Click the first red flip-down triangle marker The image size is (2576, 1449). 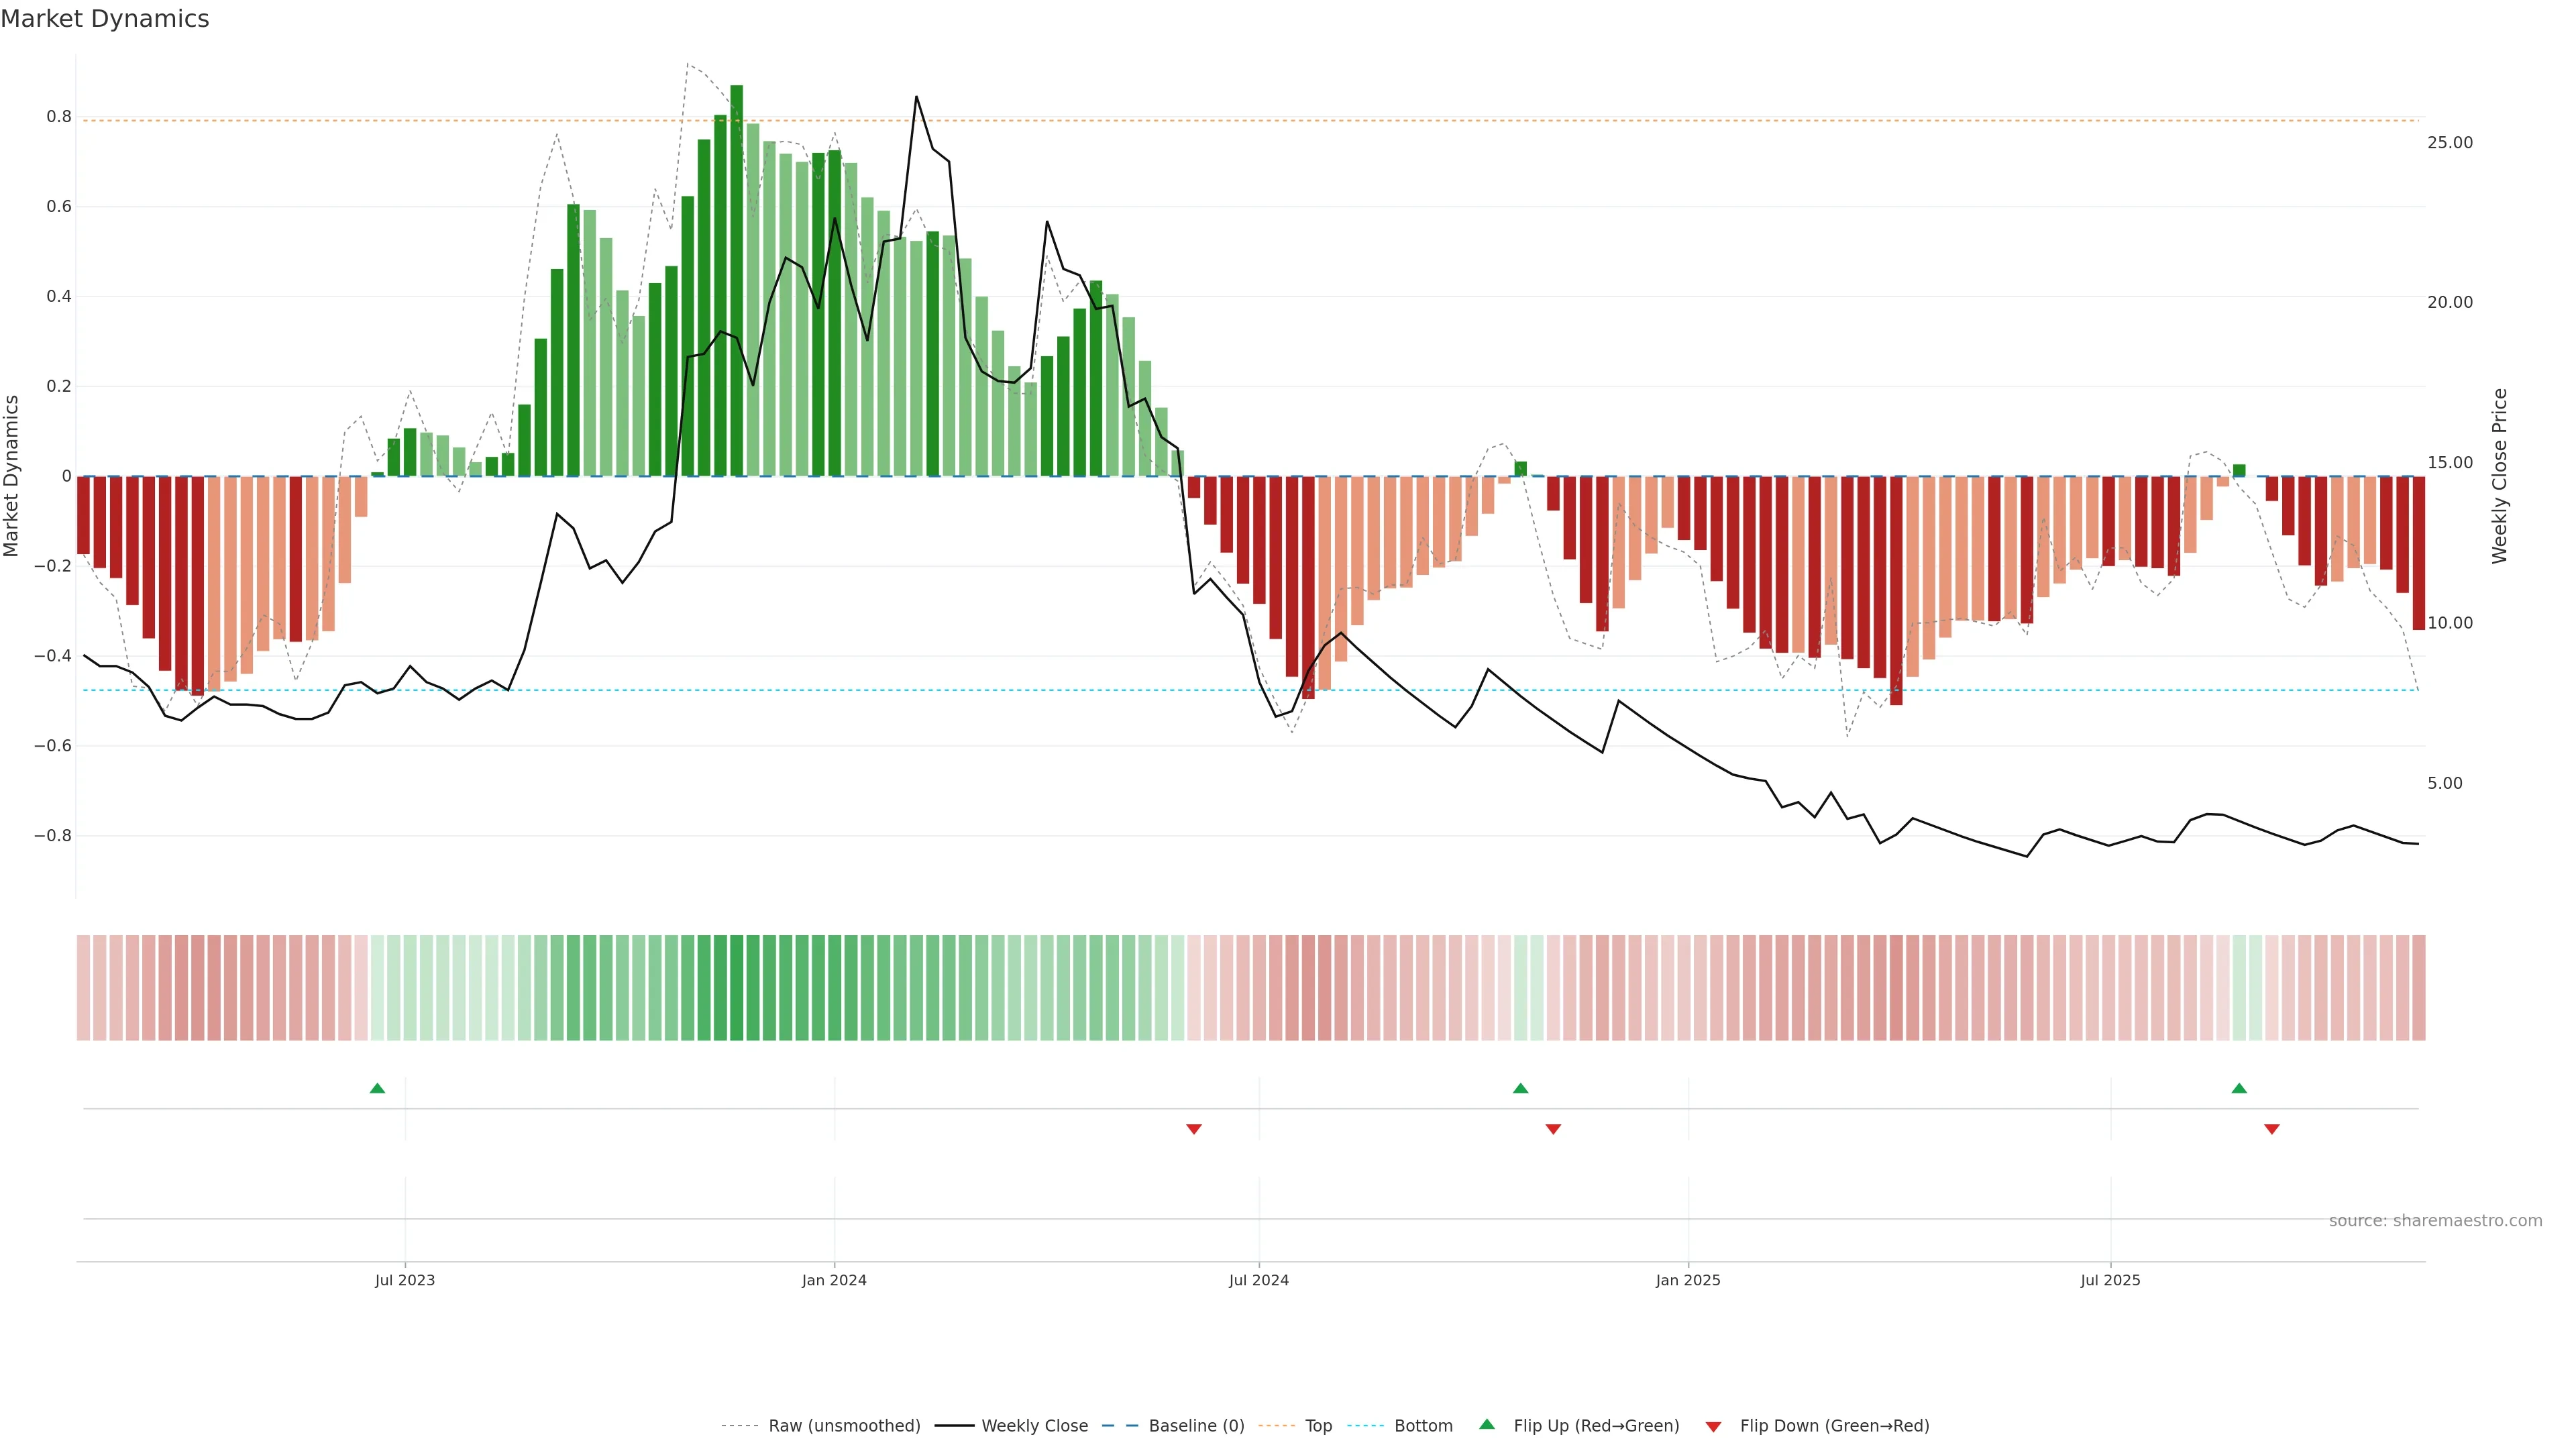pyautogui.click(x=1193, y=1129)
